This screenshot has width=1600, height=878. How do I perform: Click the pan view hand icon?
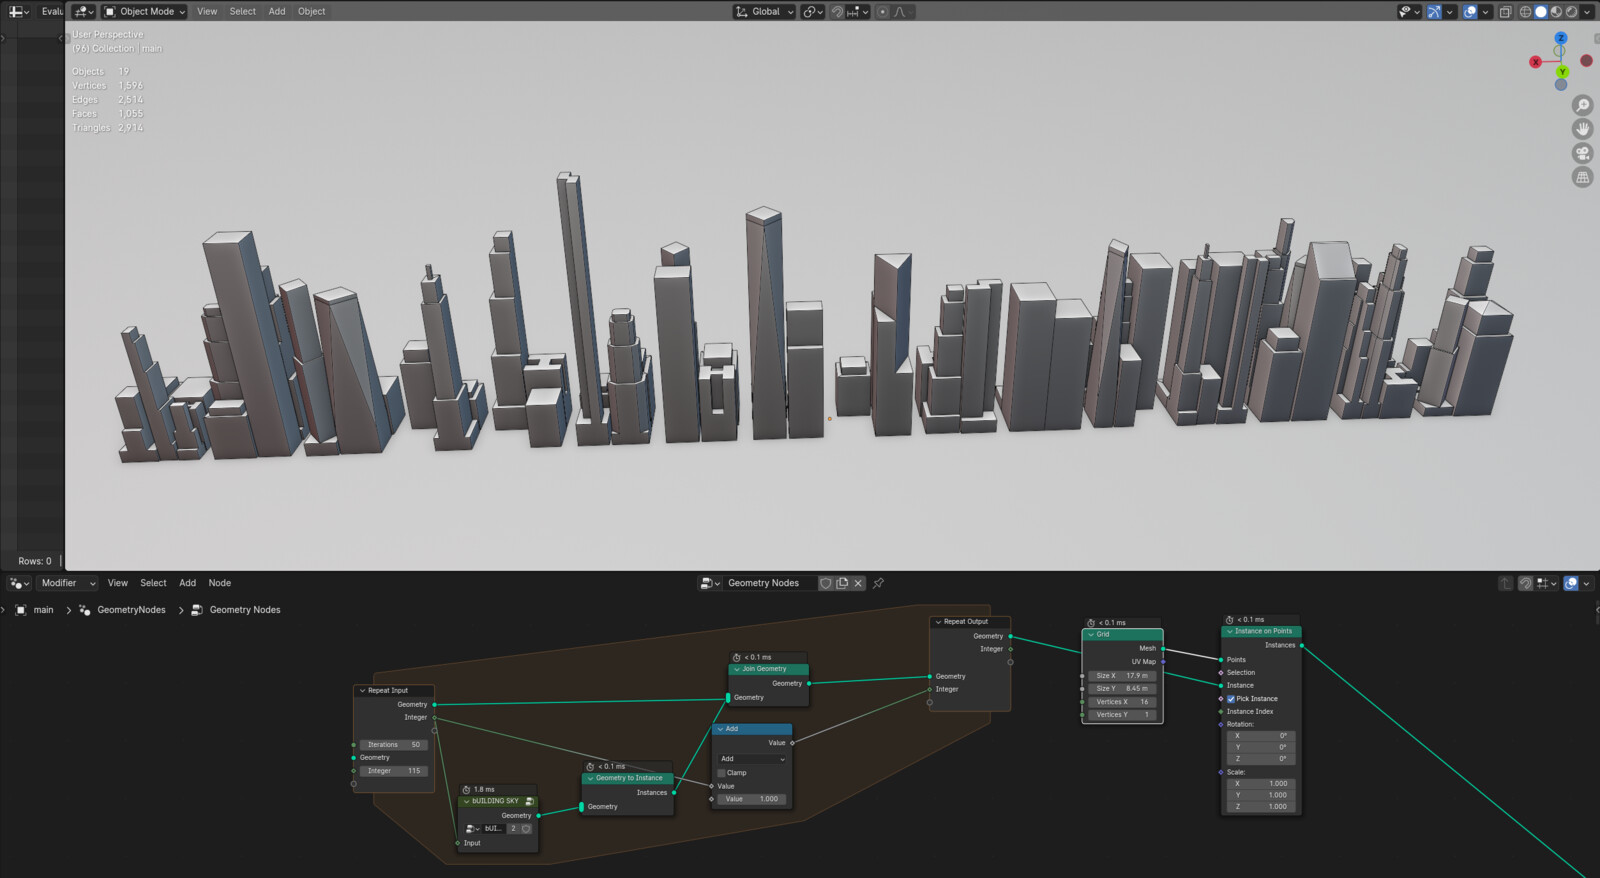pyautogui.click(x=1582, y=129)
